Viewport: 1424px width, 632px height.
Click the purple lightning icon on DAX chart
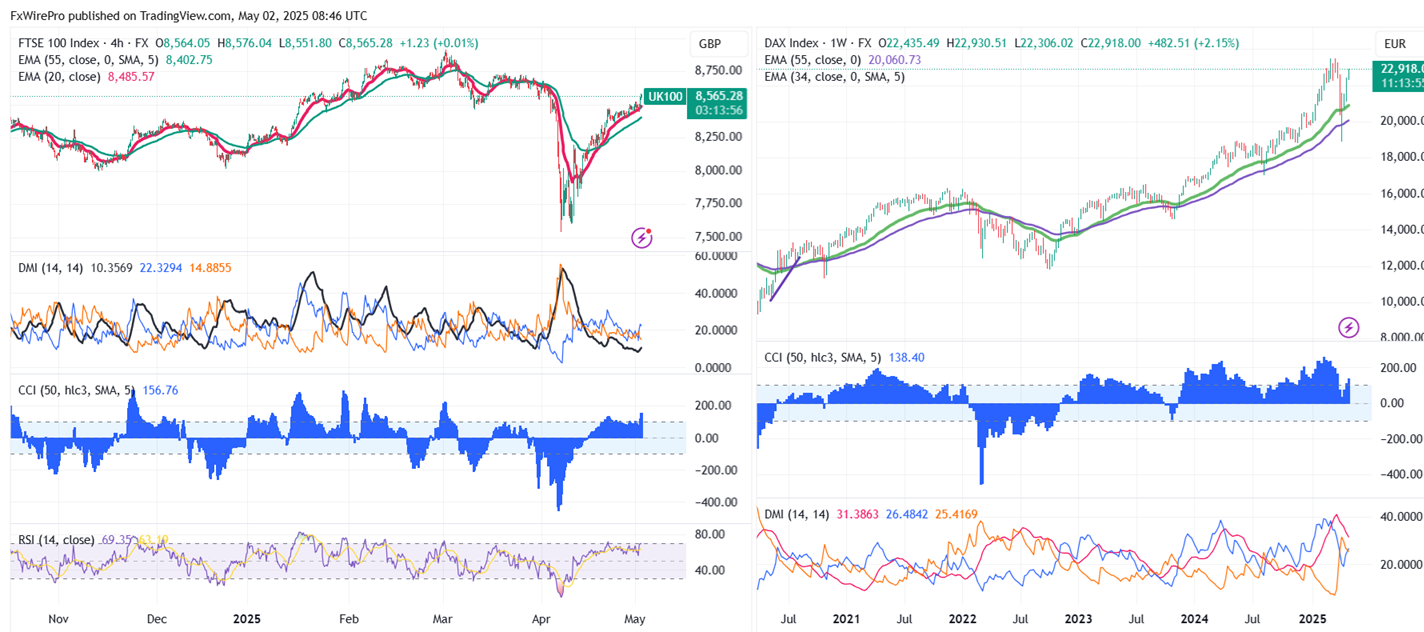click(x=1349, y=327)
